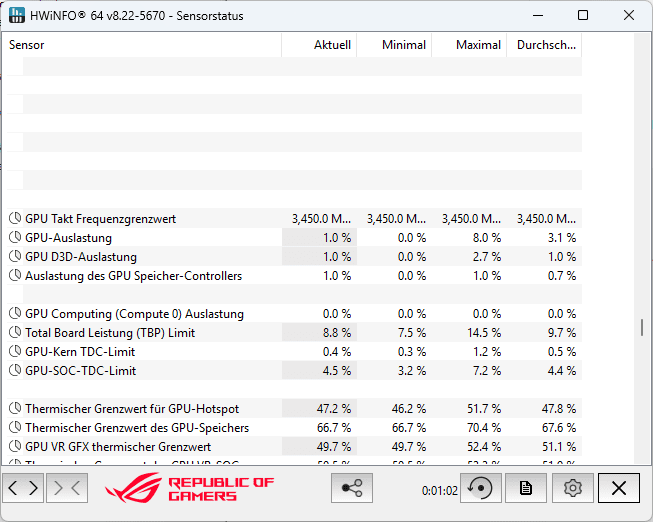The image size is (653, 522).
Task: Click the 8.8 % current TBP value
Action: coord(337,333)
